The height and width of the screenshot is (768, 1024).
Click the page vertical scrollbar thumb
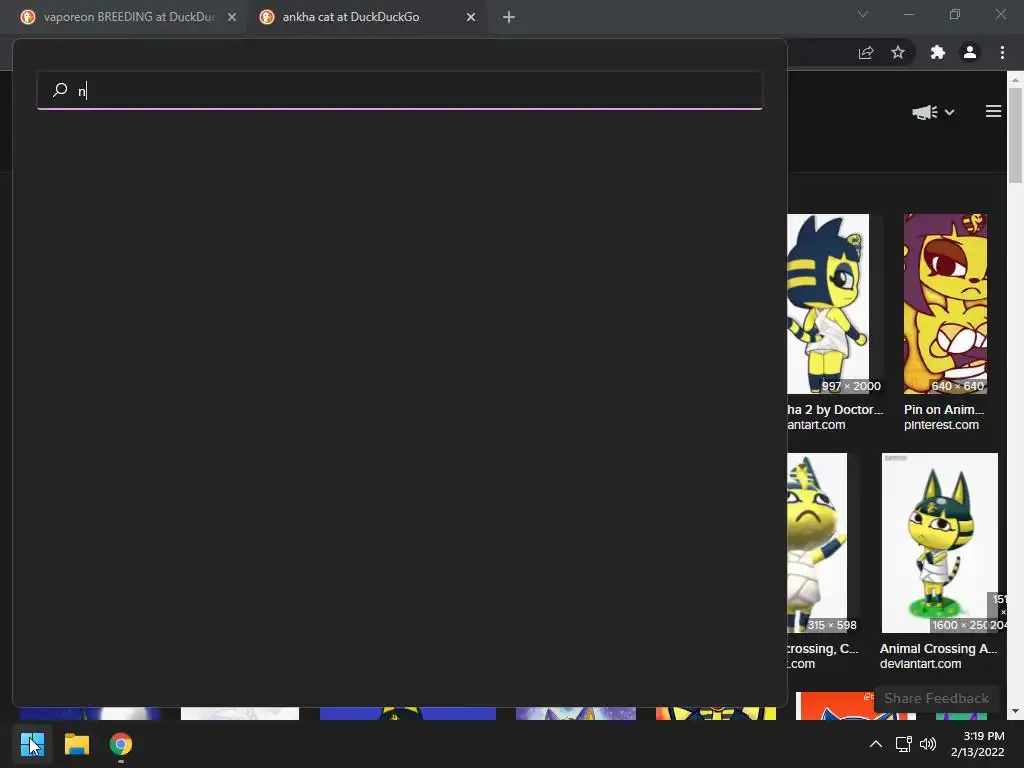[x=1015, y=135]
